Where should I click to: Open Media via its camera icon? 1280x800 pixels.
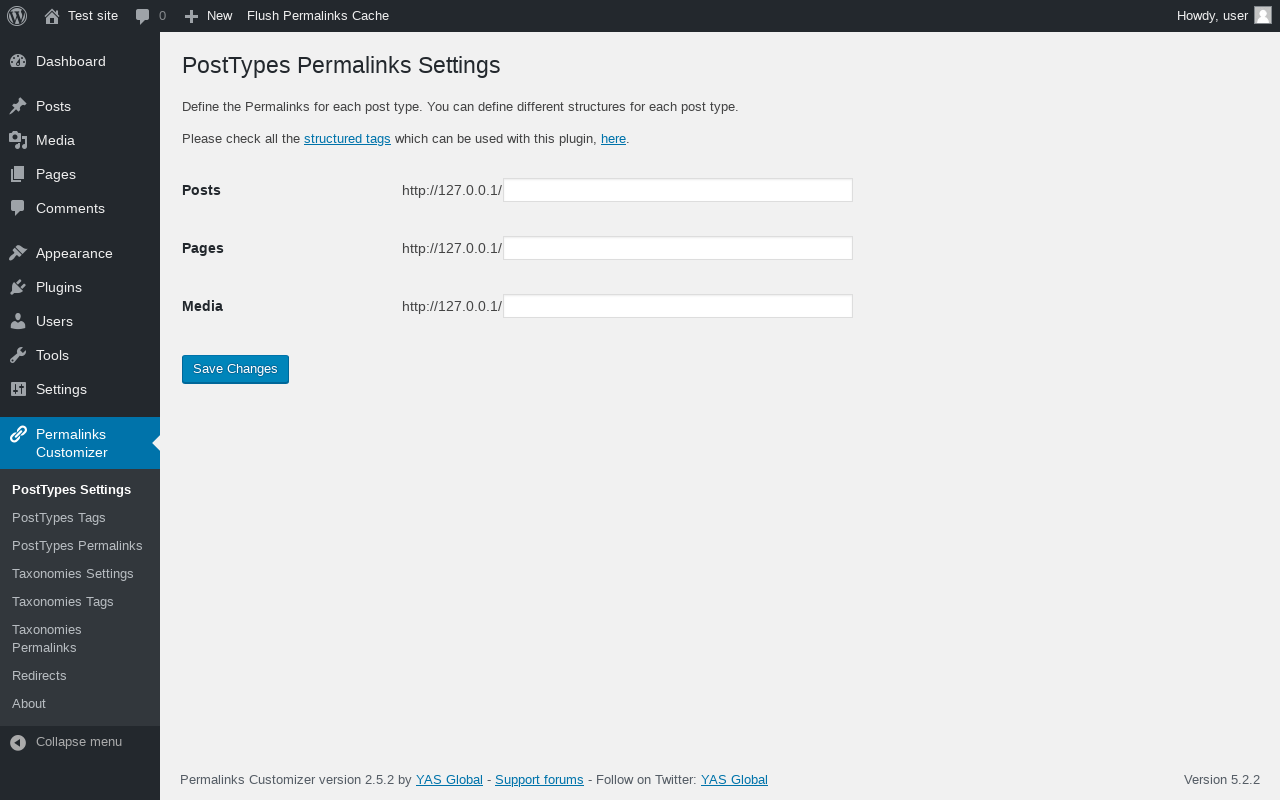click(18, 140)
